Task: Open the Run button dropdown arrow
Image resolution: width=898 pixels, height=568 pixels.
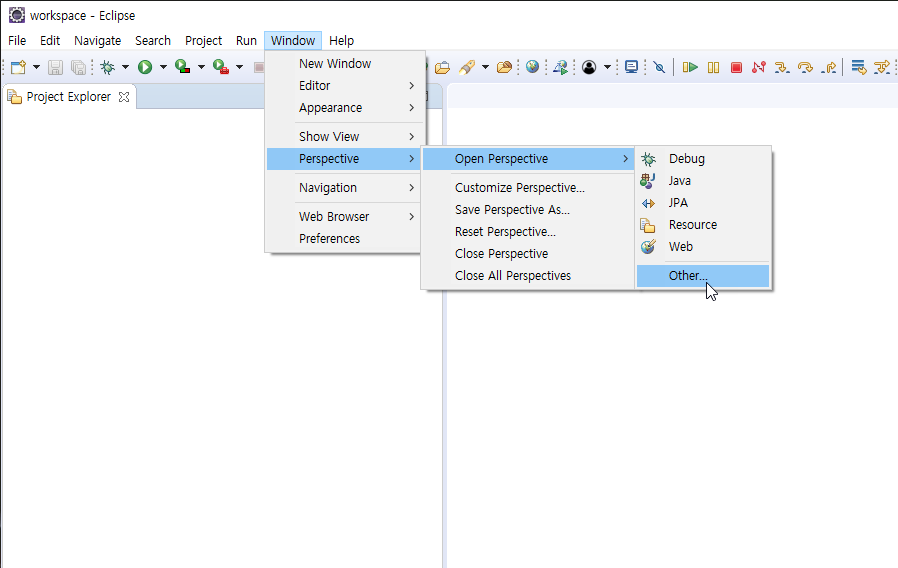Action: [163, 67]
